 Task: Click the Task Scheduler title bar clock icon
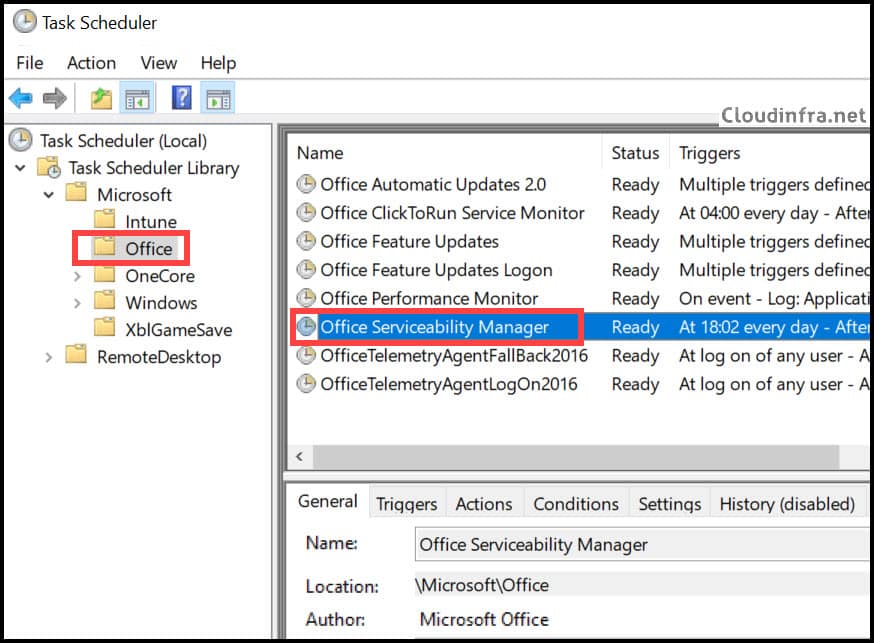(x=25, y=22)
